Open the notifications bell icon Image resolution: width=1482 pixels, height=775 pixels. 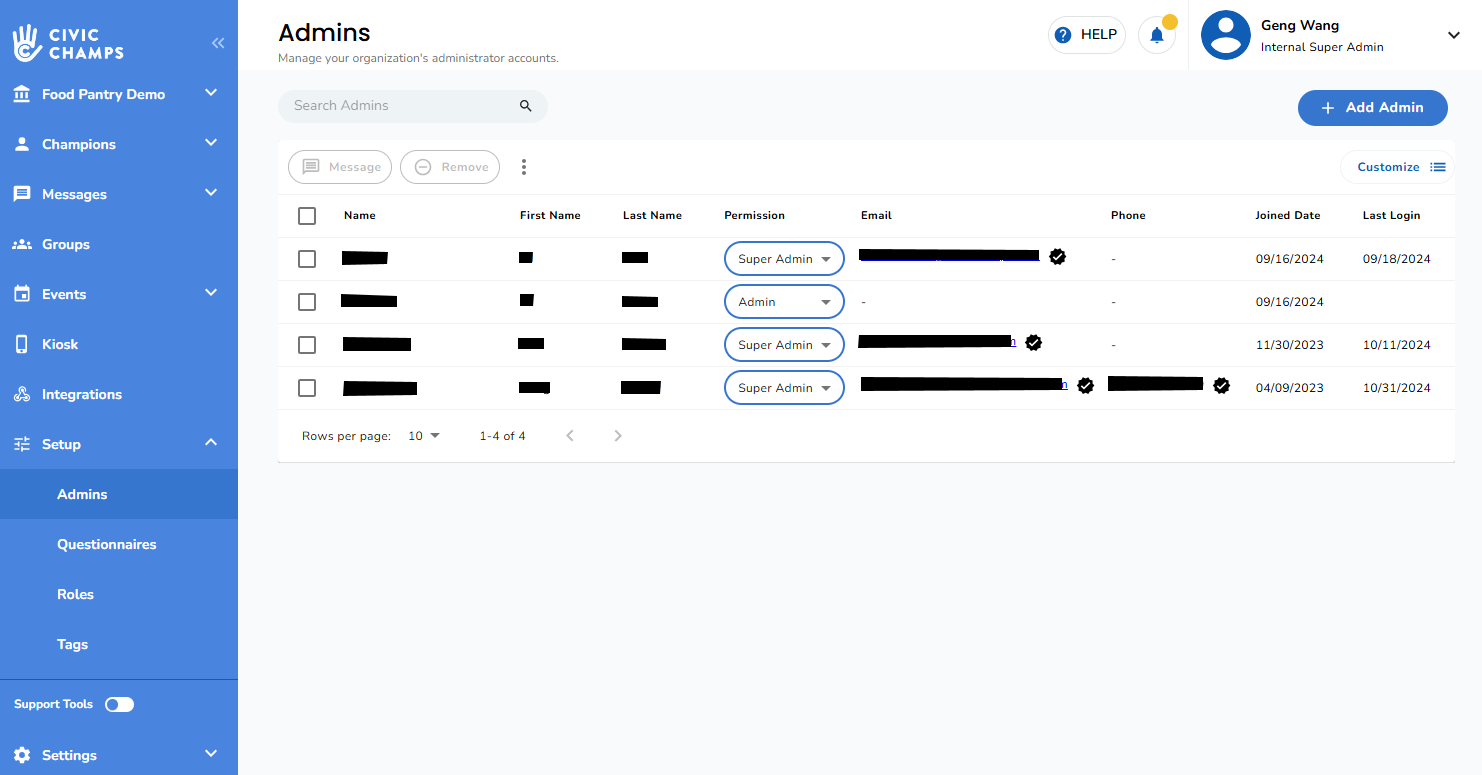(1157, 33)
